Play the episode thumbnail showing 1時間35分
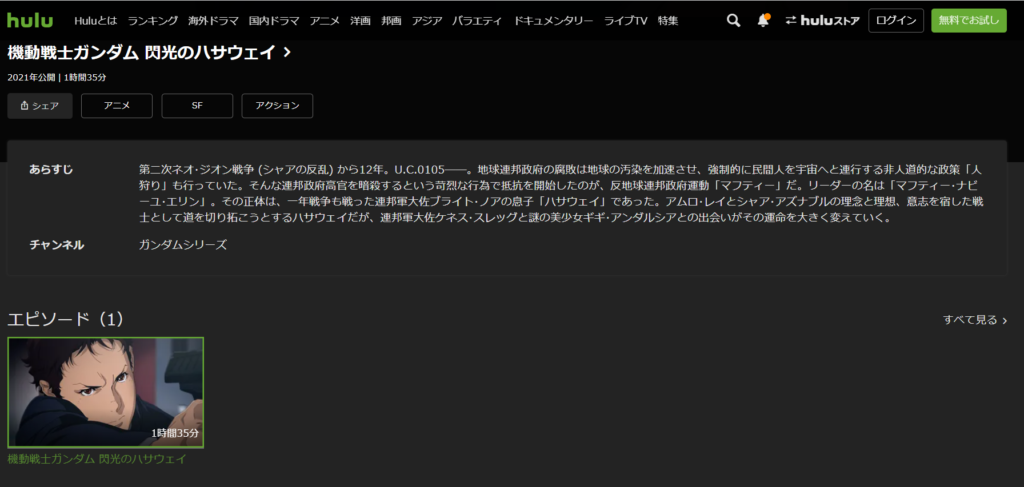This screenshot has width=1024, height=487. pyautogui.click(x=105, y=392)
